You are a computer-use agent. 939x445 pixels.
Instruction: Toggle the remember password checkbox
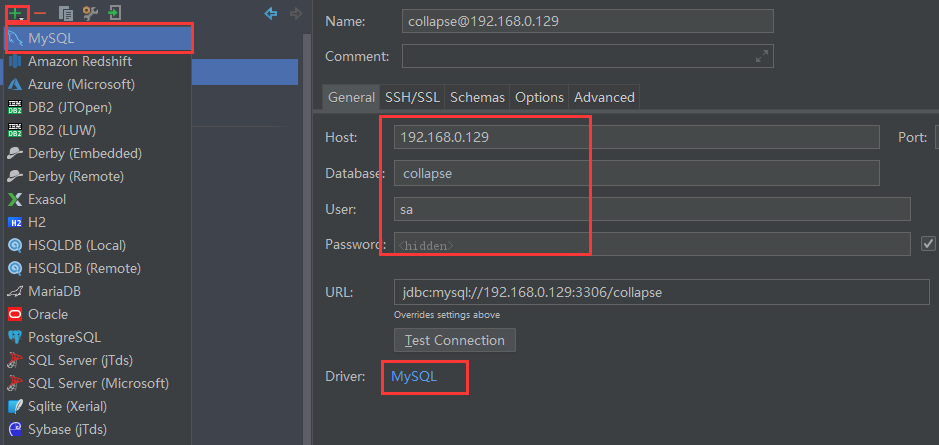(x=928, y=243)
